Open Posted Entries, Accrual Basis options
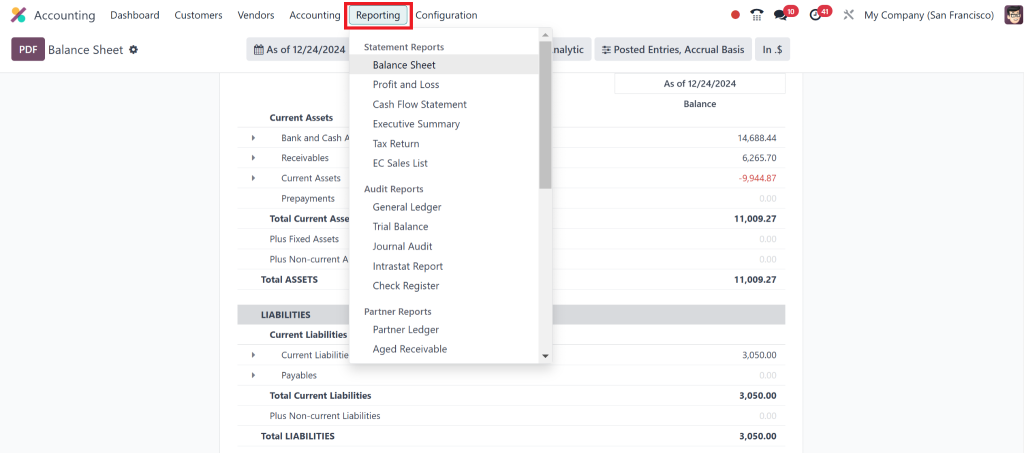The image size is (1024, 453). pos(673,50)
